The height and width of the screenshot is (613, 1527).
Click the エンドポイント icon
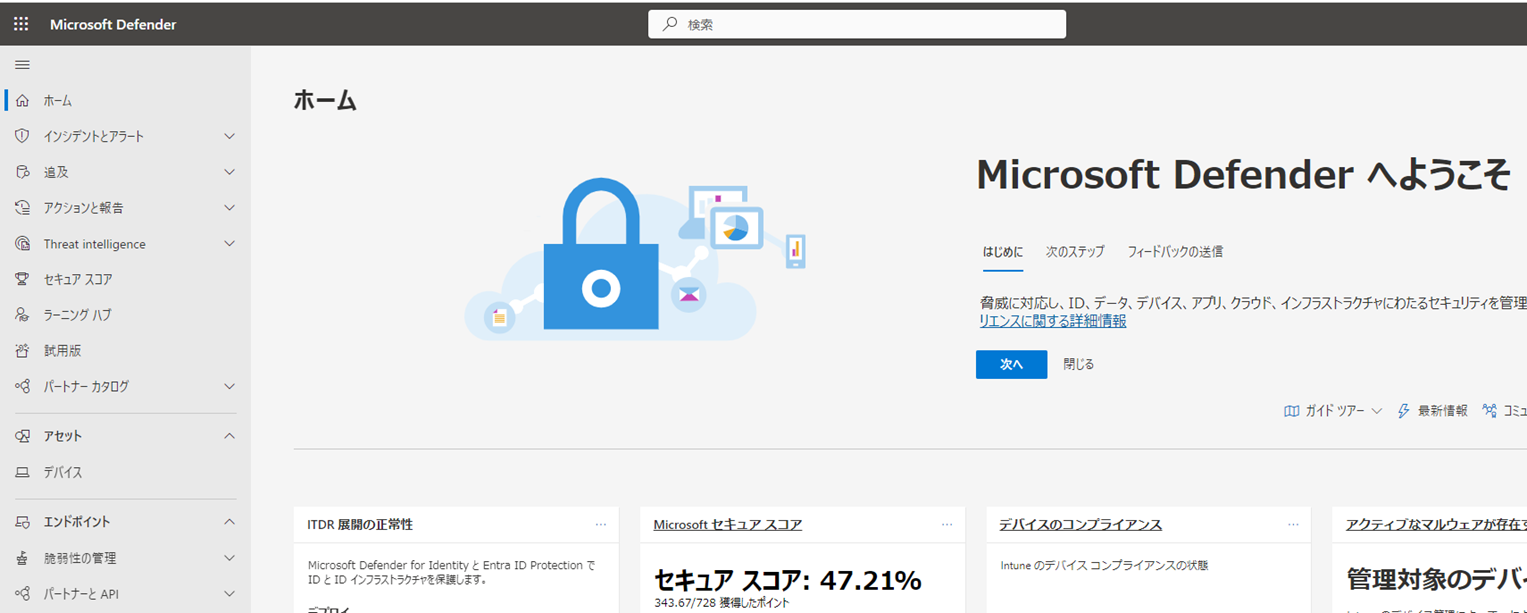point(23,522)
